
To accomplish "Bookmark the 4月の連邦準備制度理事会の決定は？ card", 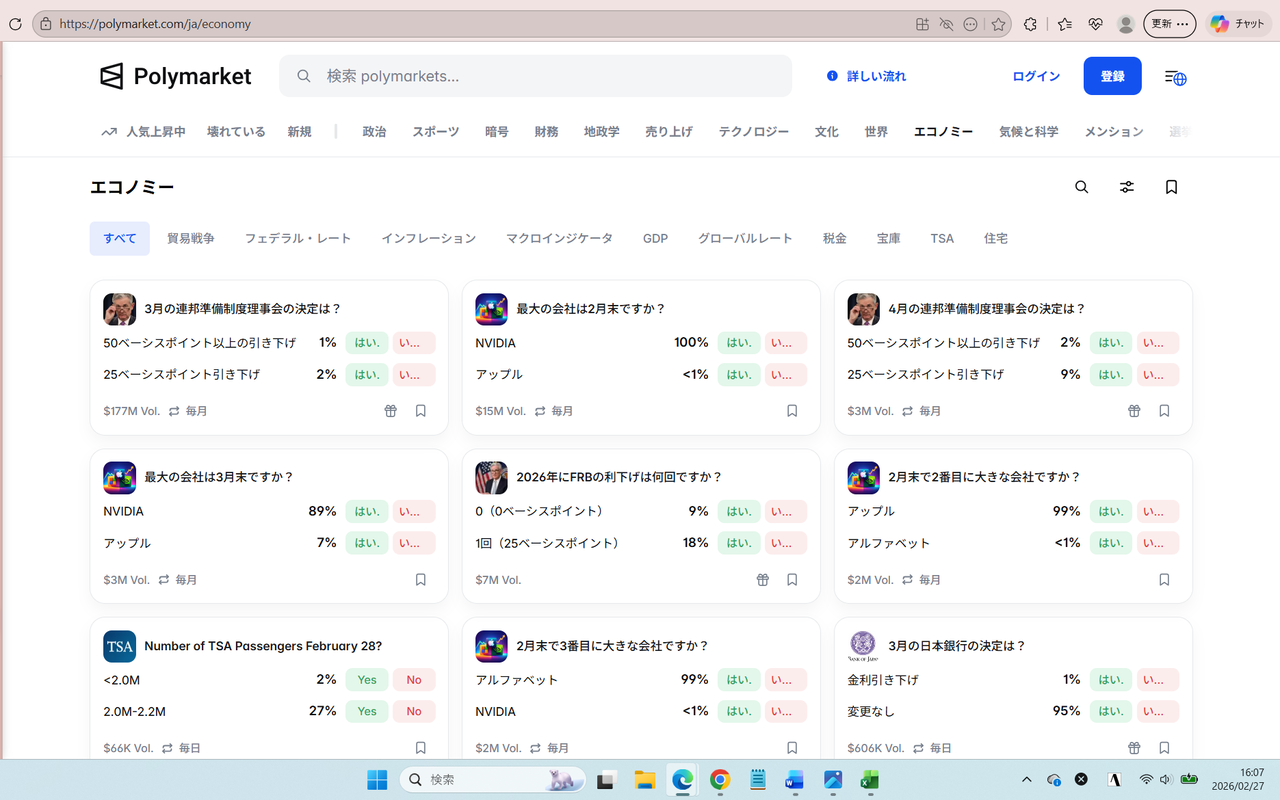I will coord(1164,411).
